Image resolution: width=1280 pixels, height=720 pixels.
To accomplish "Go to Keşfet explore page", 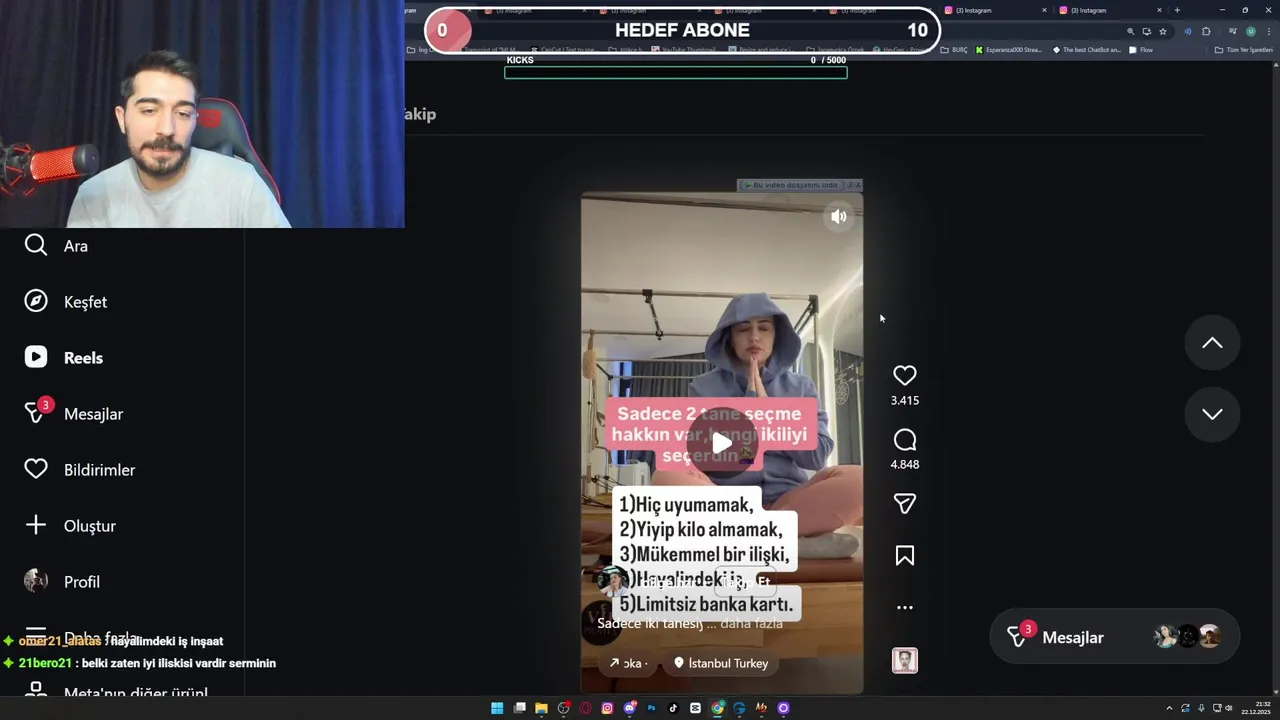I will tap(65, 301).
